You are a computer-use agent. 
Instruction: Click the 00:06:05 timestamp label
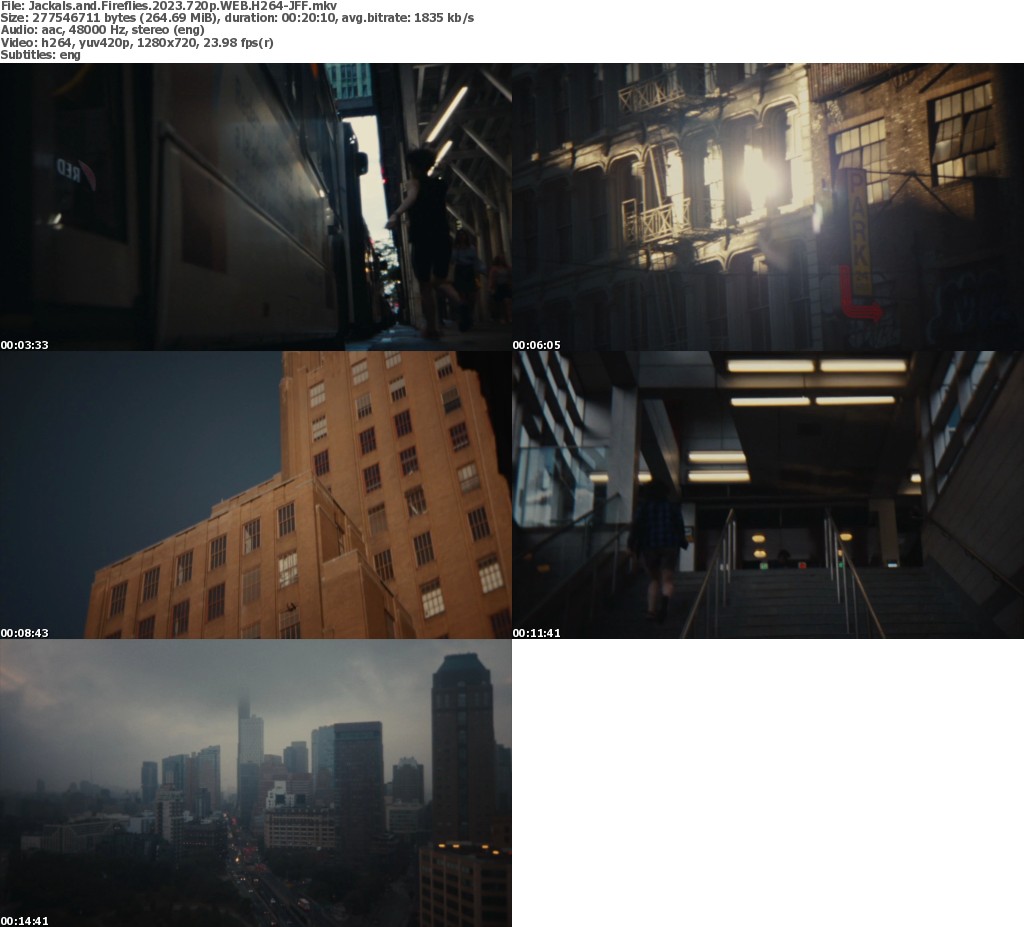pos(537,345)
